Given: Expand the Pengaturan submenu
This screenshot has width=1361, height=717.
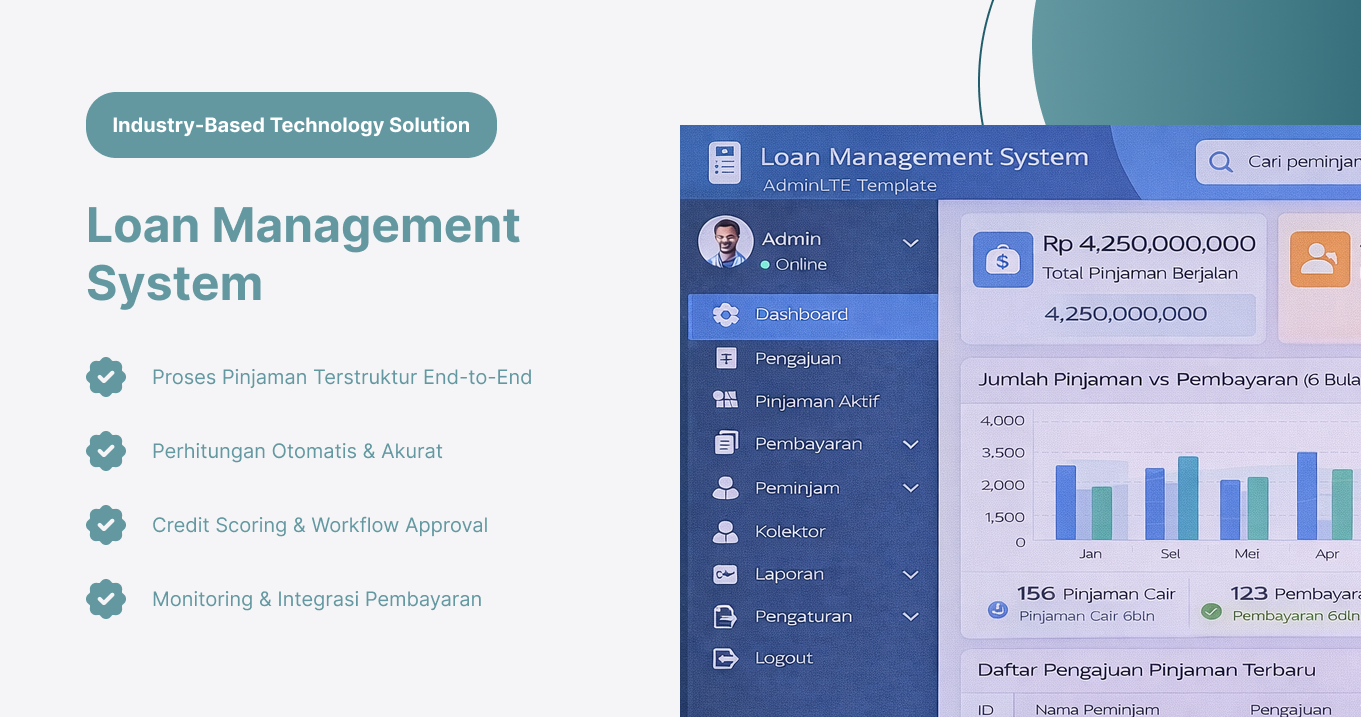Looking at the screenshot, I should coord(911,616).
